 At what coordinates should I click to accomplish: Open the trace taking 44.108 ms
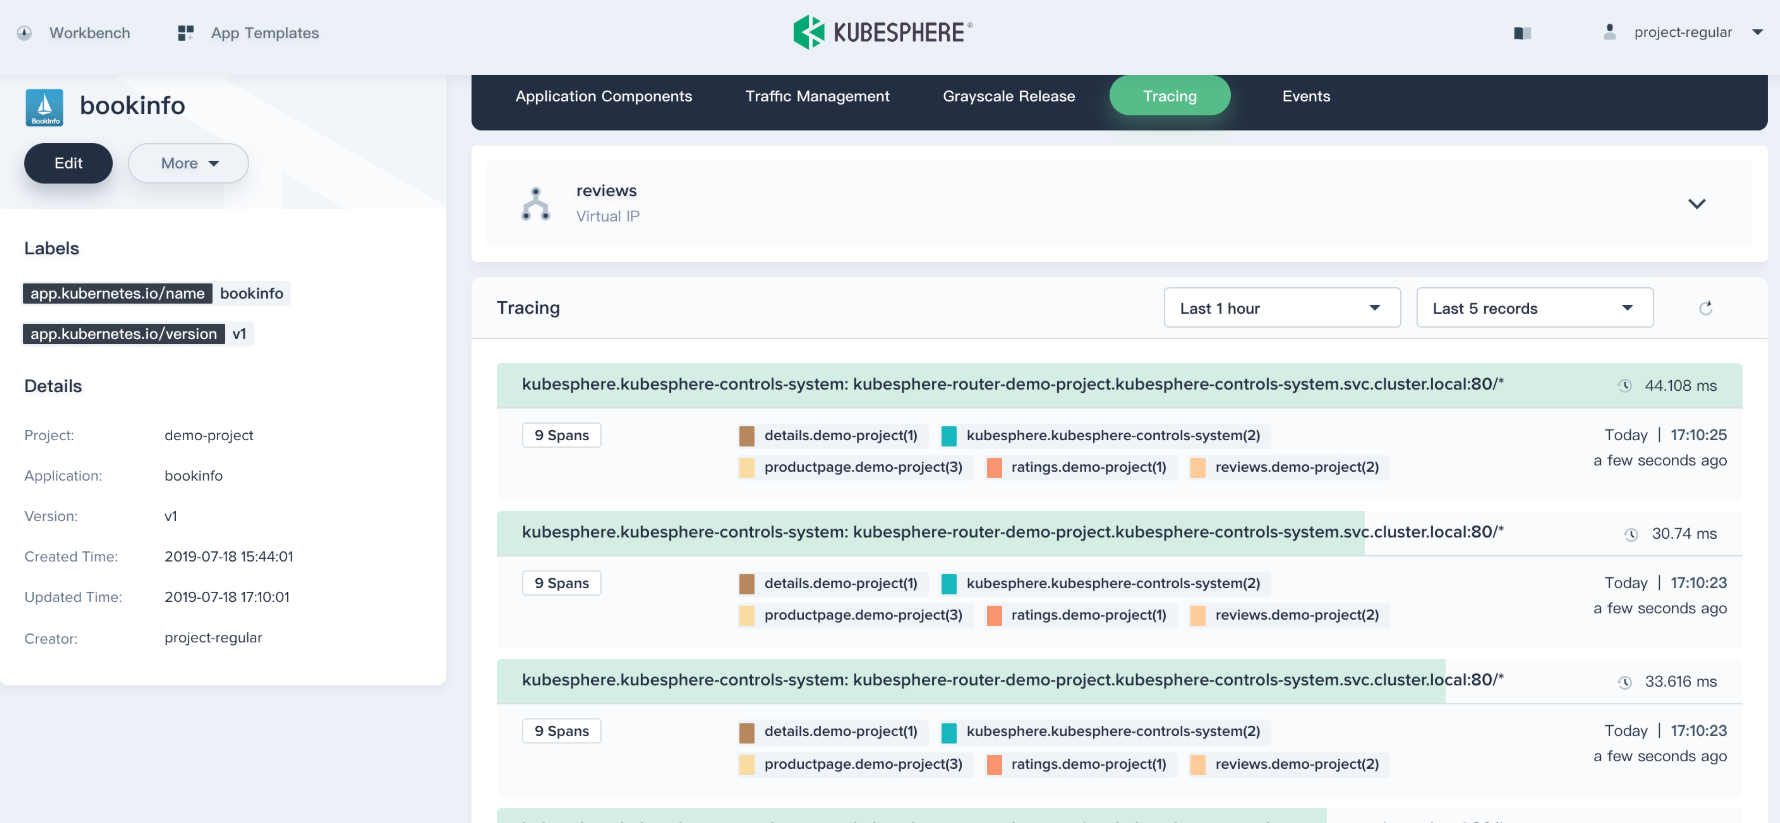(x=1119, y=385)
